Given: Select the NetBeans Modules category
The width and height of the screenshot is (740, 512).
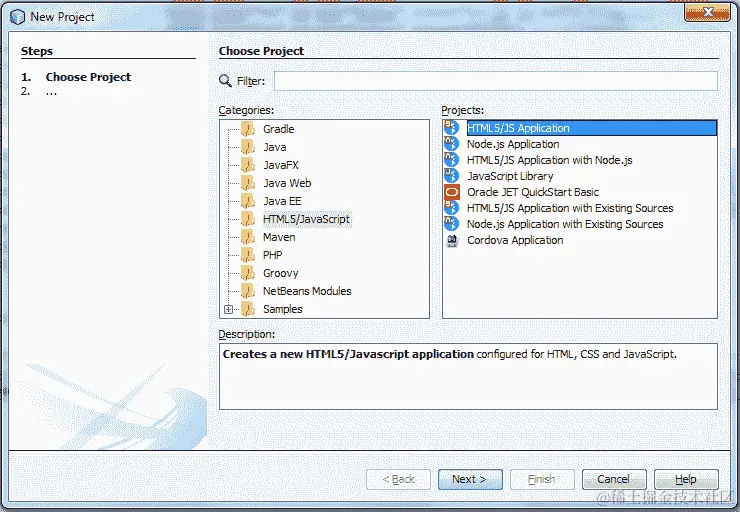Looking at the screenshot, I should coord(307,291).
